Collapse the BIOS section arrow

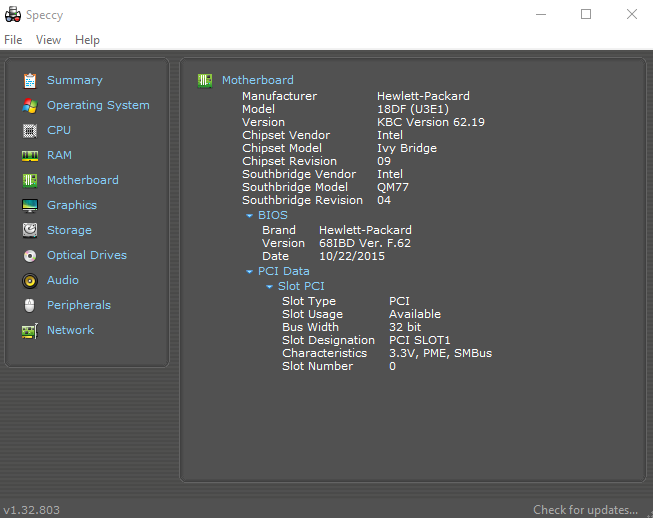click(x=249, y=215)
